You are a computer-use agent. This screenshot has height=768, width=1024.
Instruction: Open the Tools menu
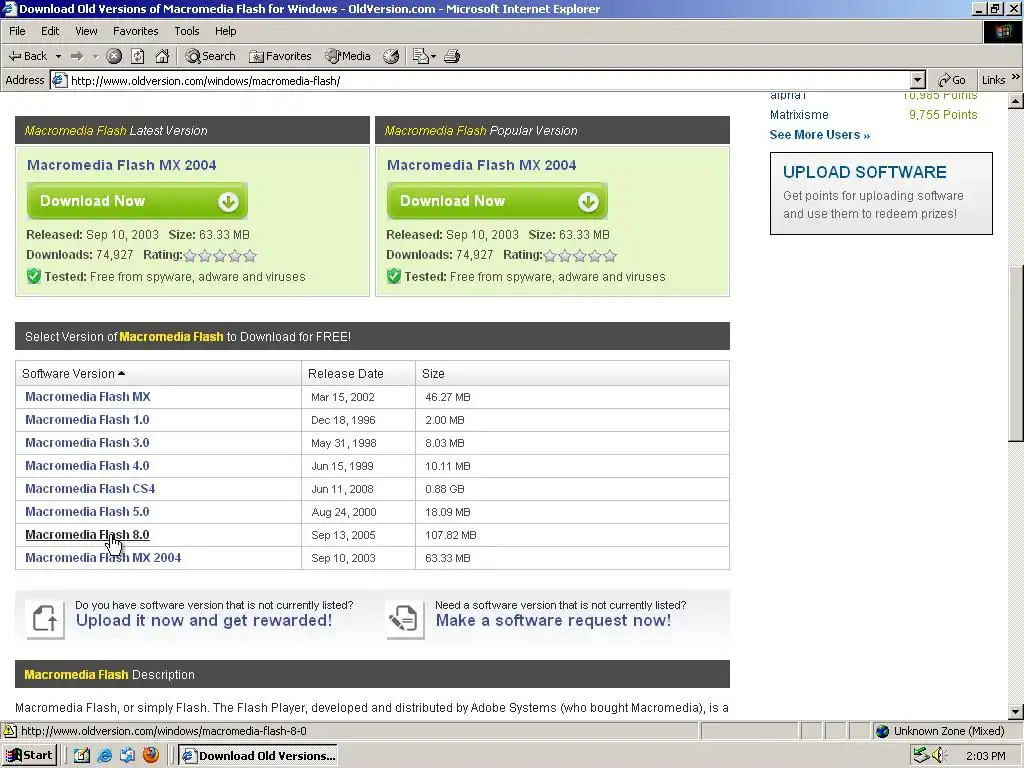click(x=187, y=31)
